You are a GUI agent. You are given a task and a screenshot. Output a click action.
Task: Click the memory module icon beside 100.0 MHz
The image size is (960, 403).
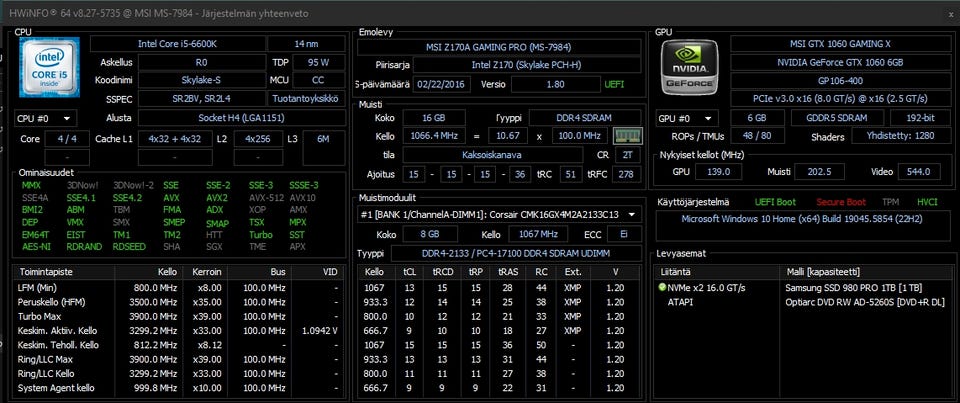click(x=628, y=136)
